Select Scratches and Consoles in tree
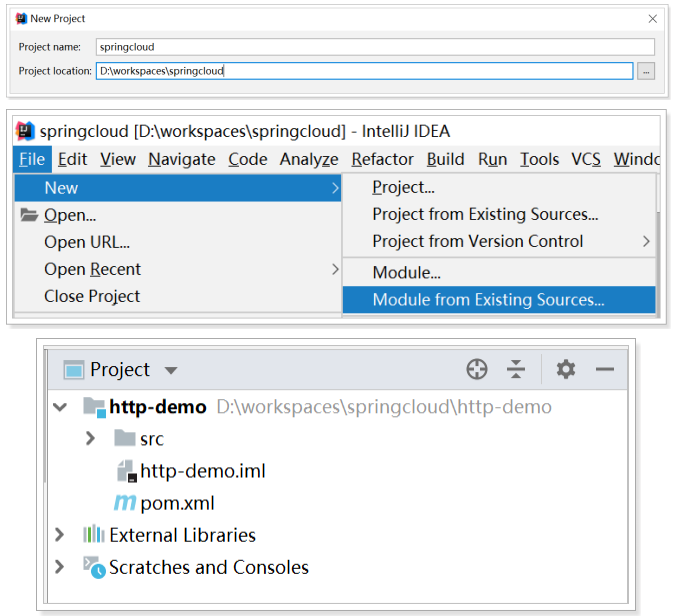678x616 pixels. 338,567
